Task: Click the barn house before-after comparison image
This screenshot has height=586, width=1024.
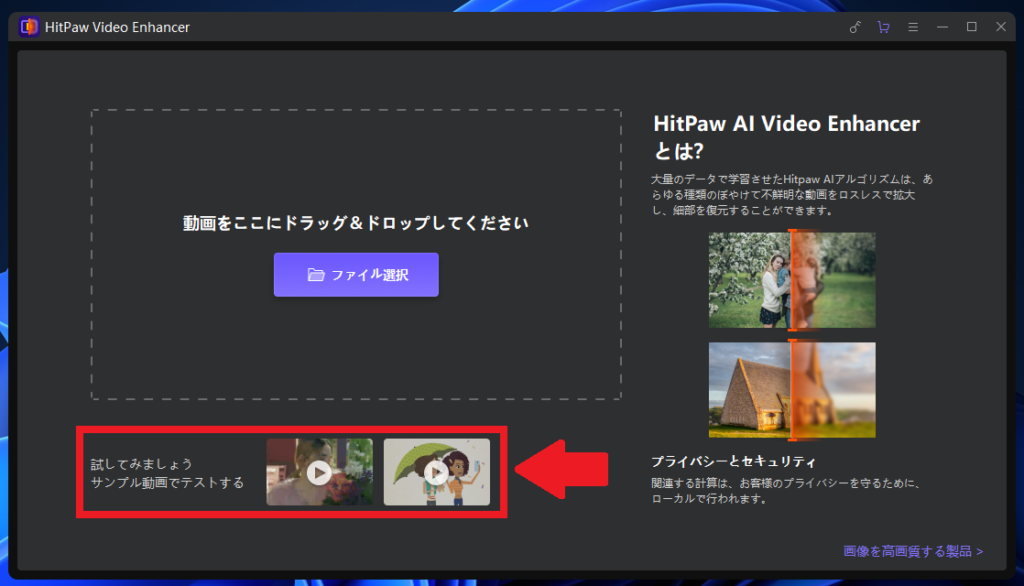Action: [792, 389]
